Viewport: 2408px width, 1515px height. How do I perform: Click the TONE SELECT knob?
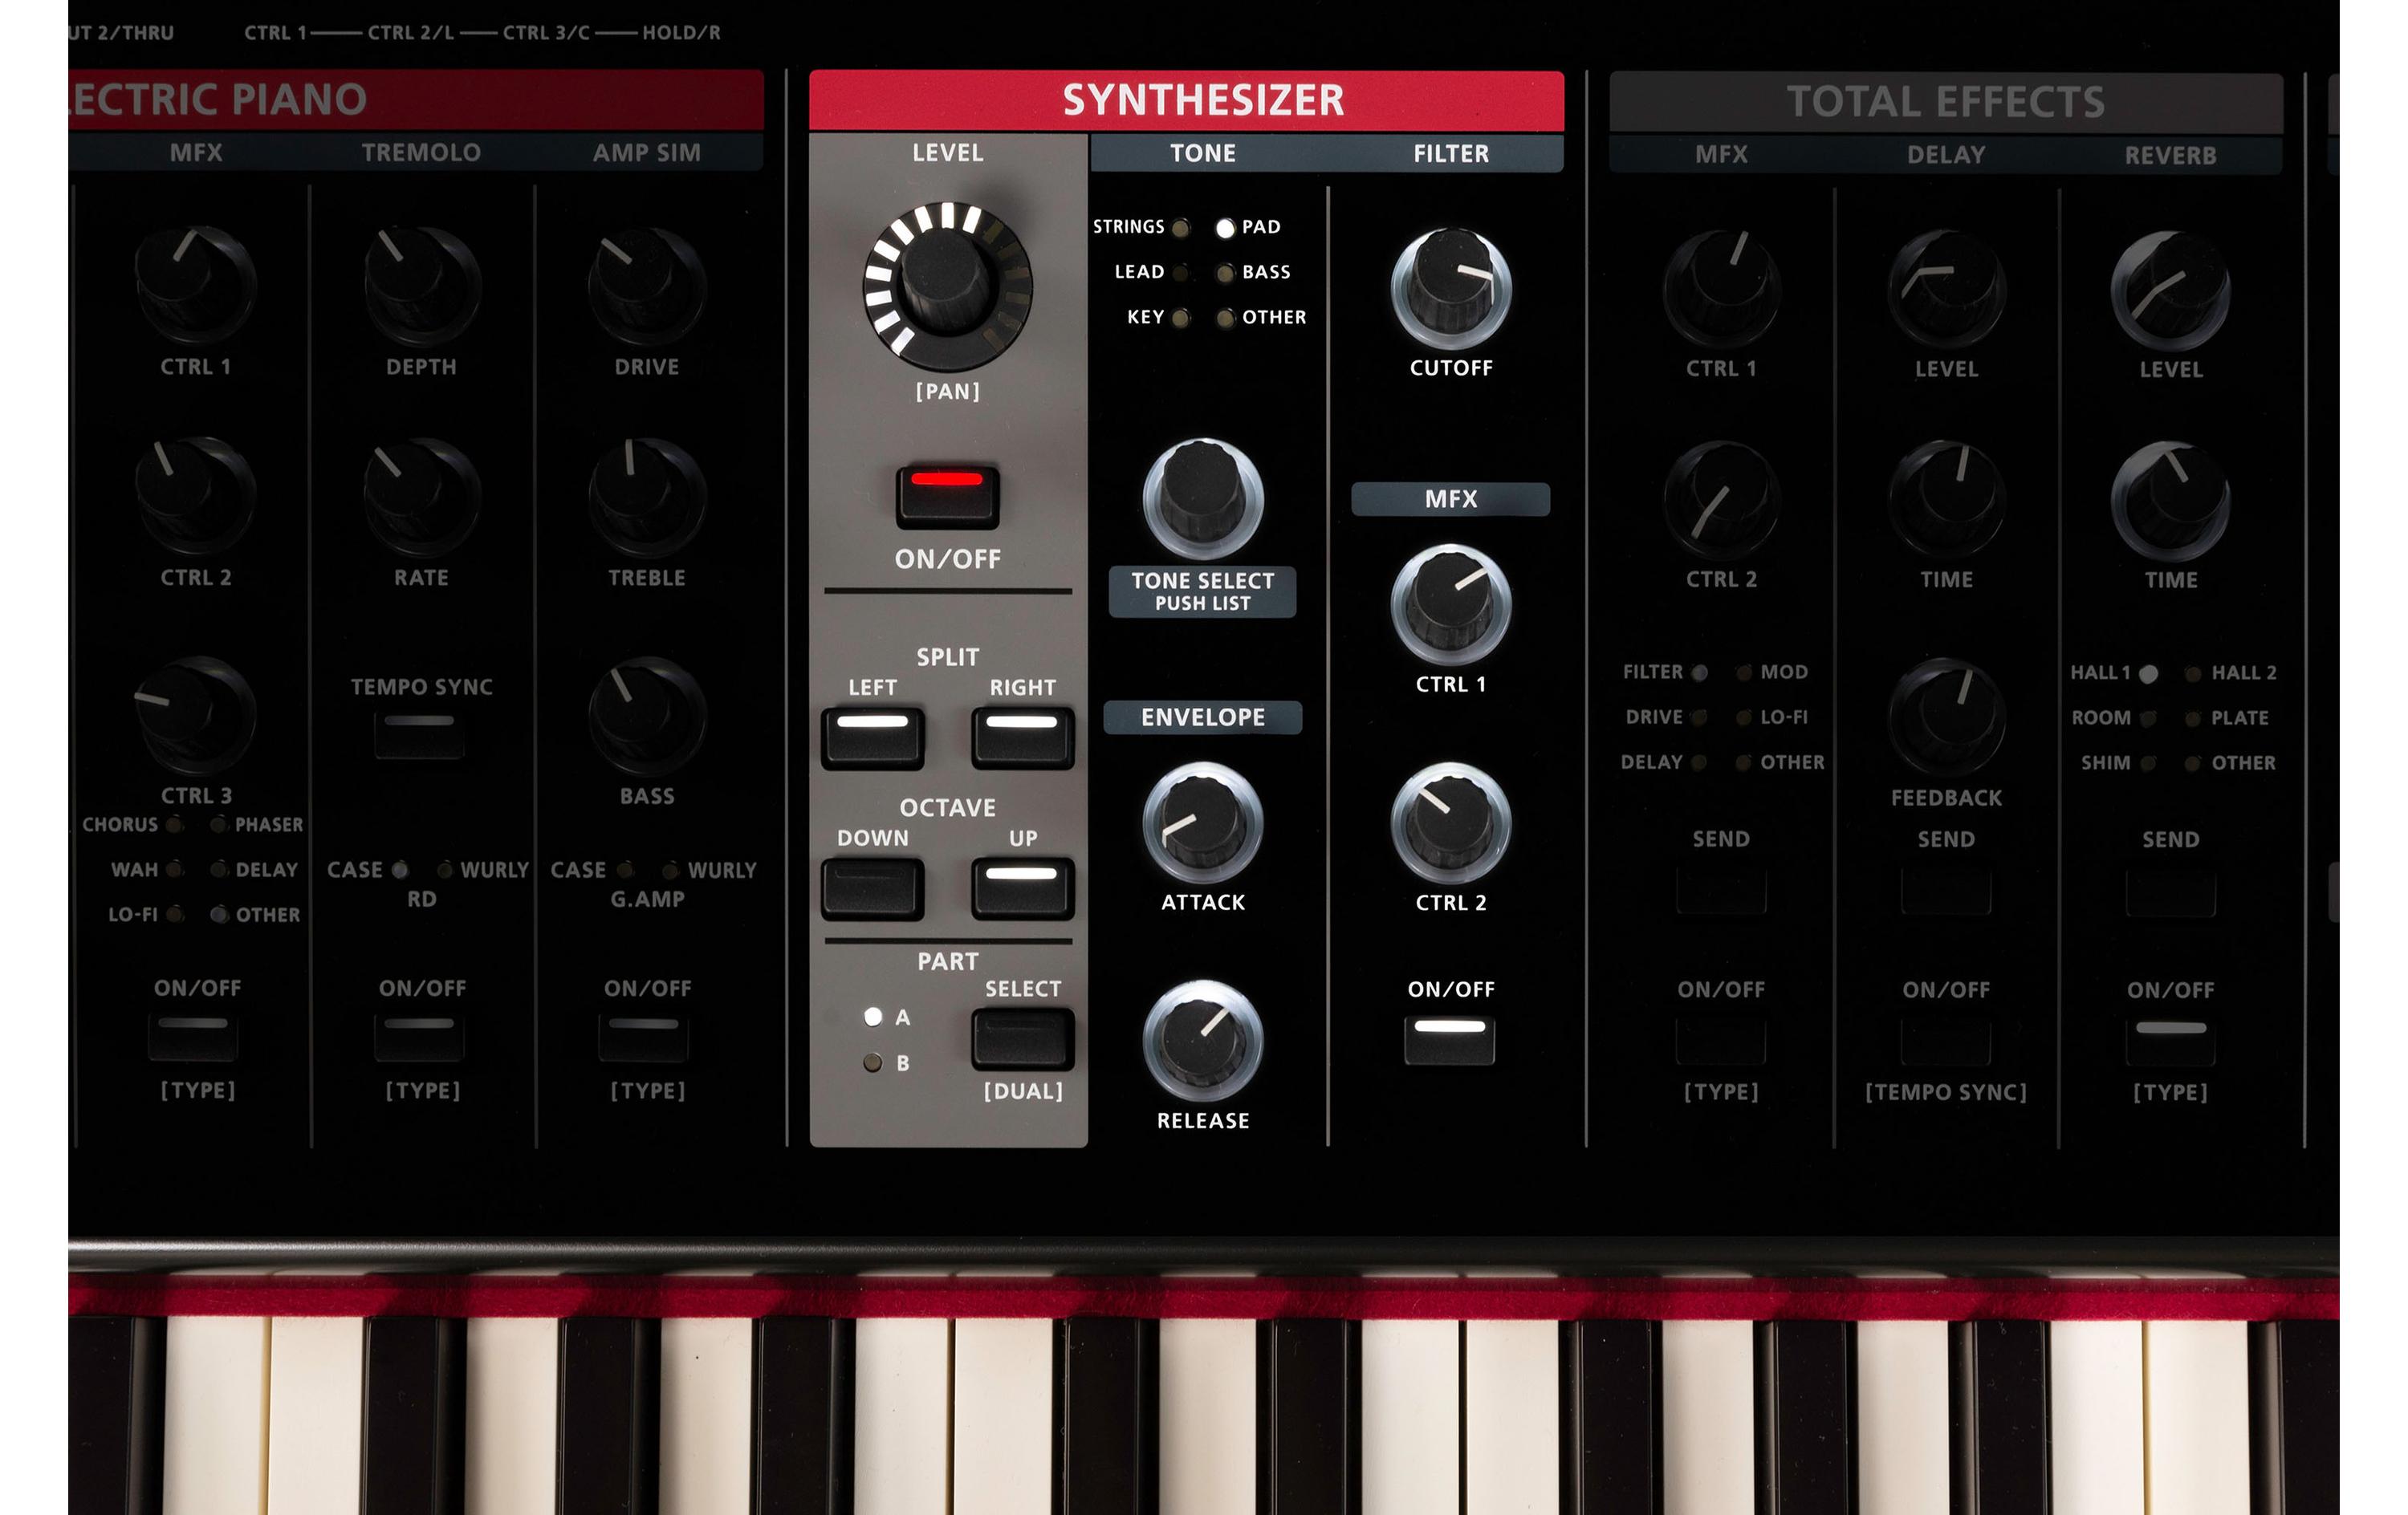click(x=1203, y=498)
